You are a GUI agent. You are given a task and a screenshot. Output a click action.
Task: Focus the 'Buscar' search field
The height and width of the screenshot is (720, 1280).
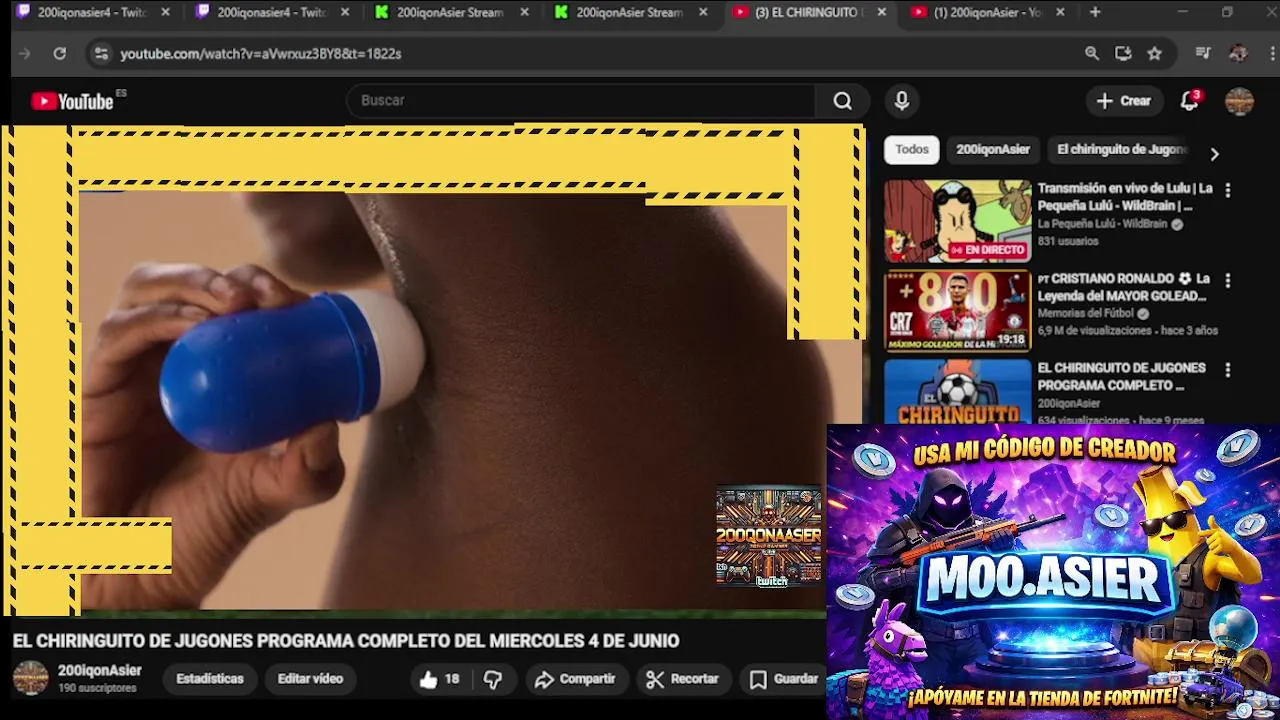pos(580,101)
